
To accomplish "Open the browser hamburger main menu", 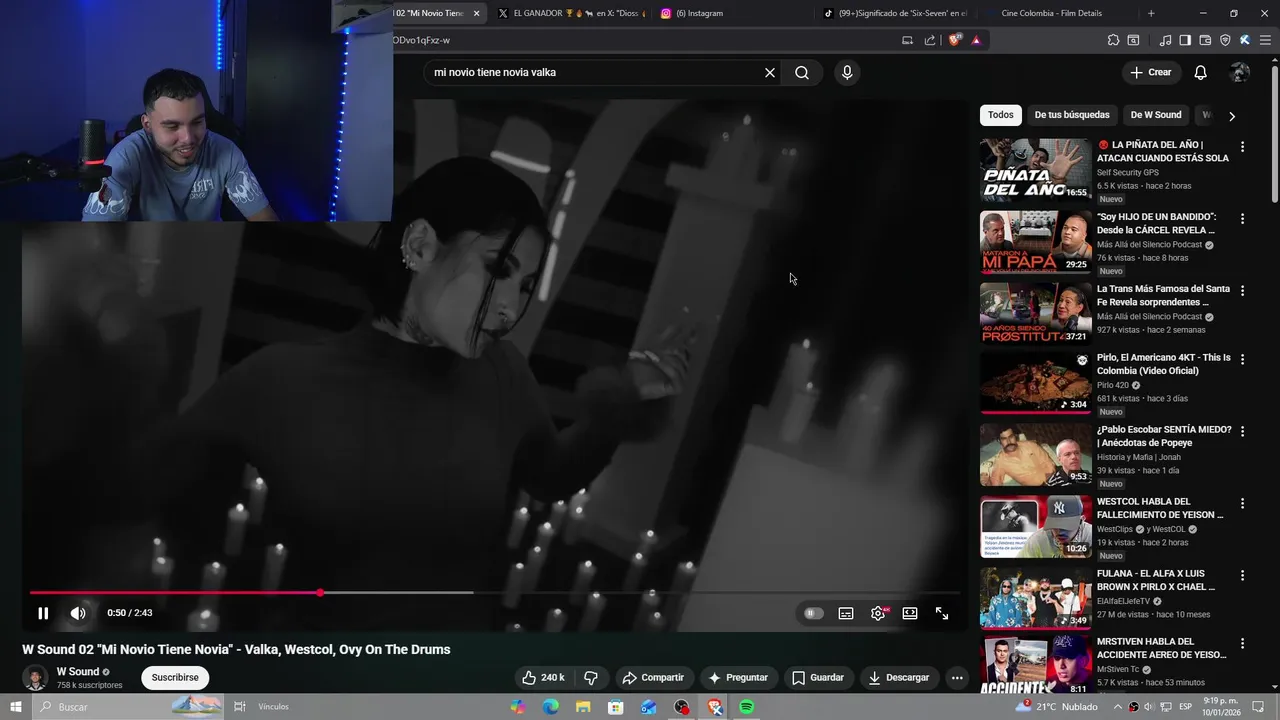I will tap(1264, 40).
